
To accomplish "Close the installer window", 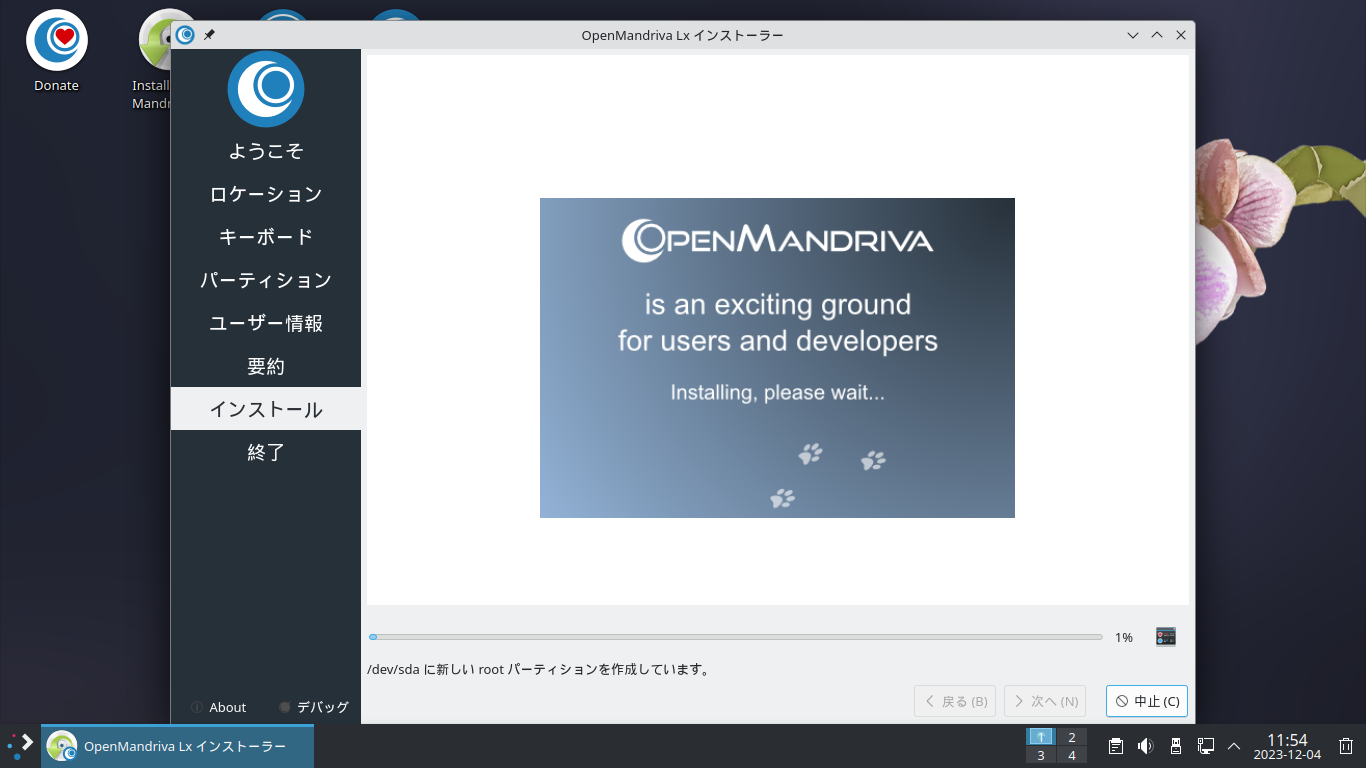I will tap(1181, 35).
